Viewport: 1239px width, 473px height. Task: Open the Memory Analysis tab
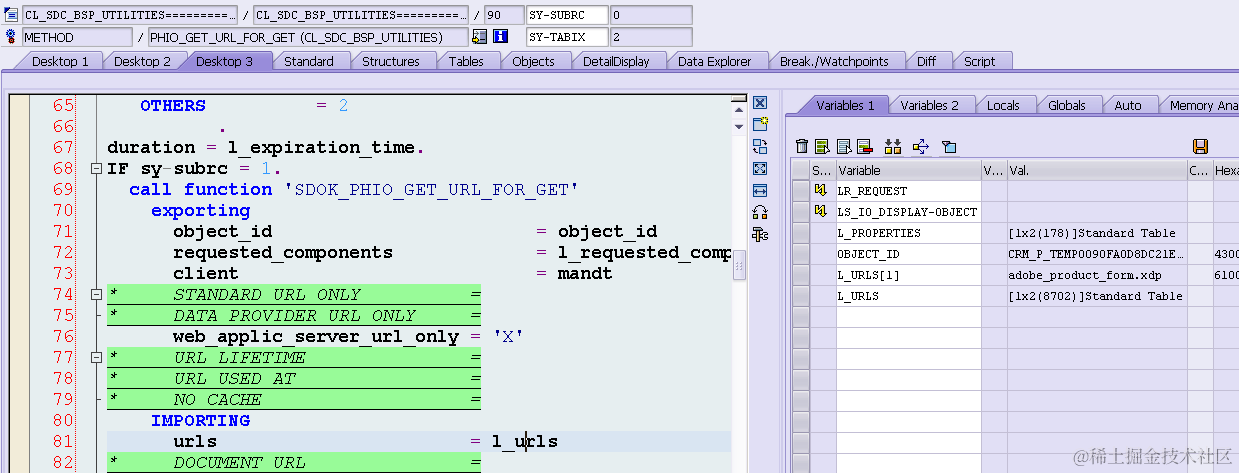pyautogui.click(x=1199, y=105)
